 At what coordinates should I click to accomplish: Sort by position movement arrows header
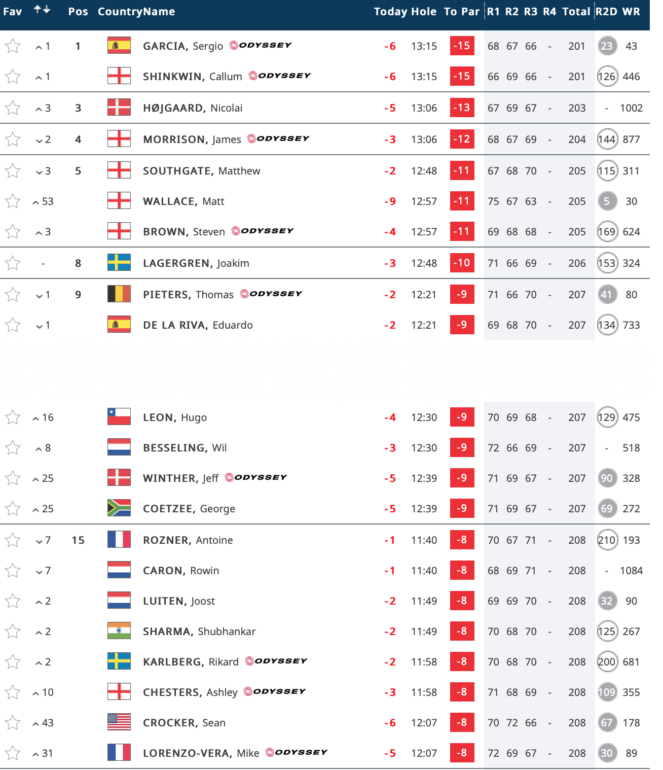(x=42, y=10)
